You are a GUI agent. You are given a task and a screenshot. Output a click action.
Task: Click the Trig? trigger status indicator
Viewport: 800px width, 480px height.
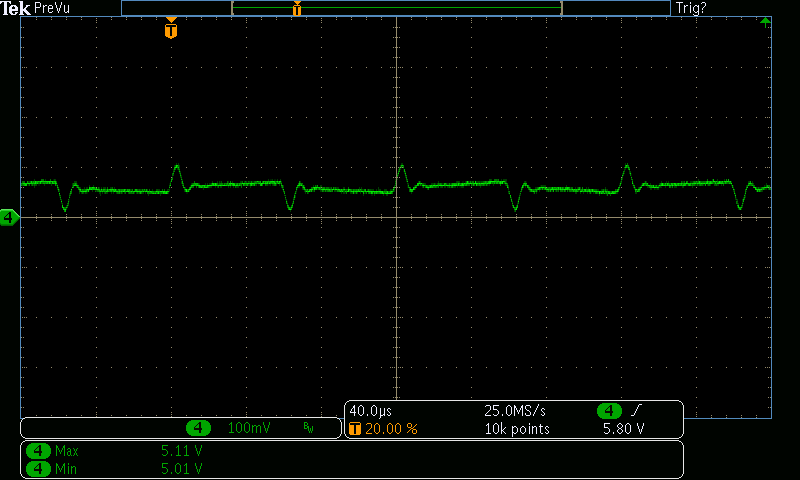point(691,8)
